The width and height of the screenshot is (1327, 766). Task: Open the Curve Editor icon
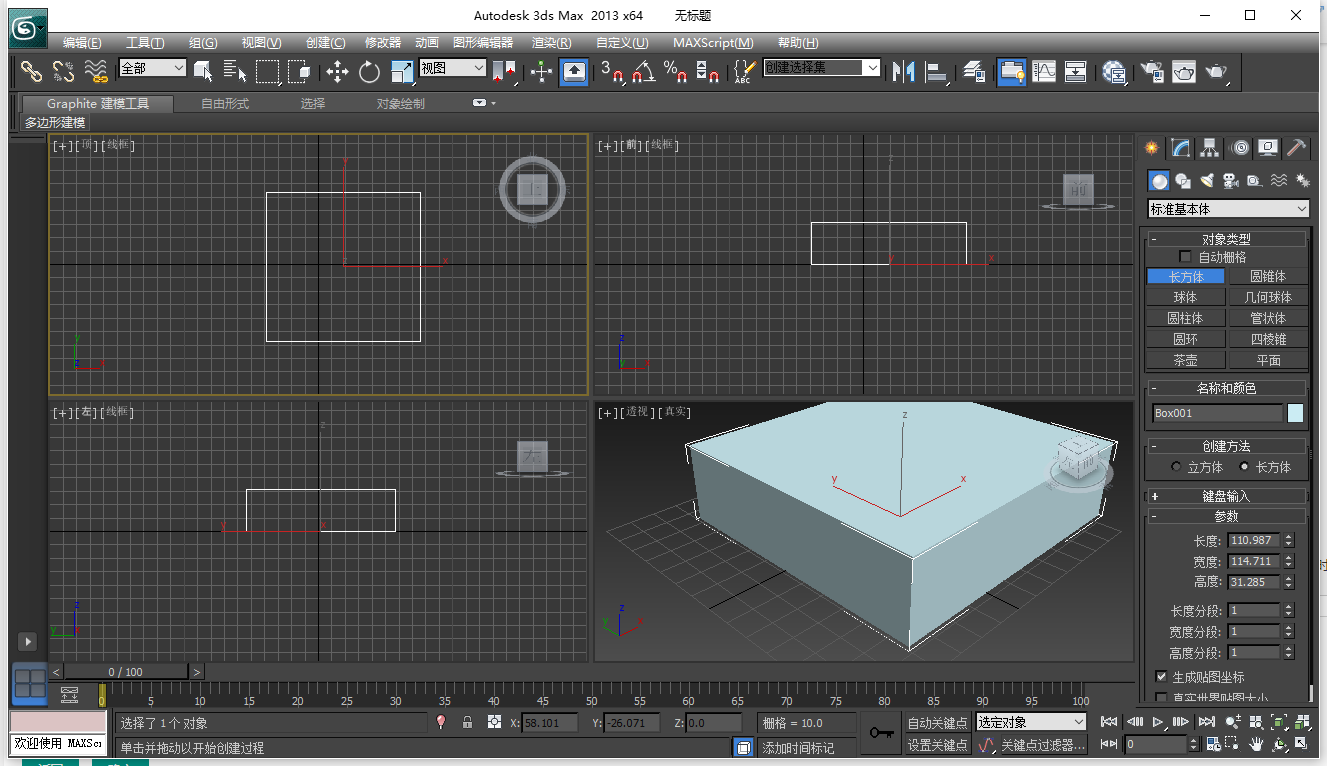[1044, 71]
